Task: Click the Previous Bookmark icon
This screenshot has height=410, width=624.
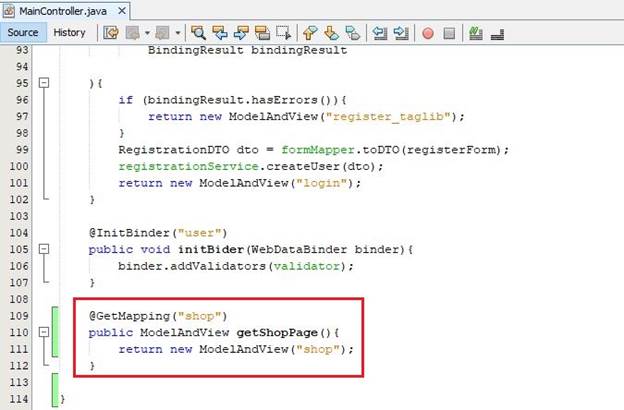Action: pos(310,33)
